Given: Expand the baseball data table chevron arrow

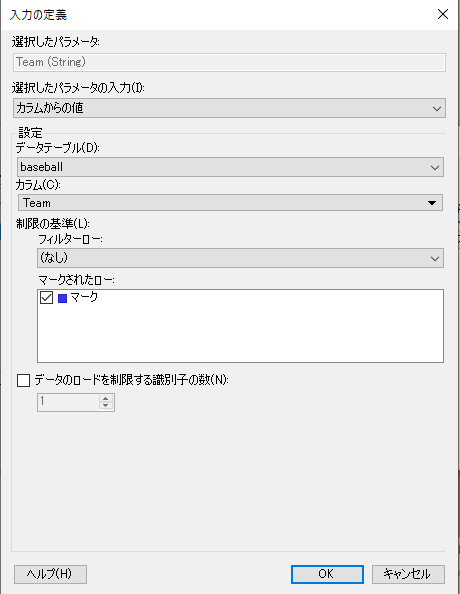Looking at the screenshot, I should 435,167.
